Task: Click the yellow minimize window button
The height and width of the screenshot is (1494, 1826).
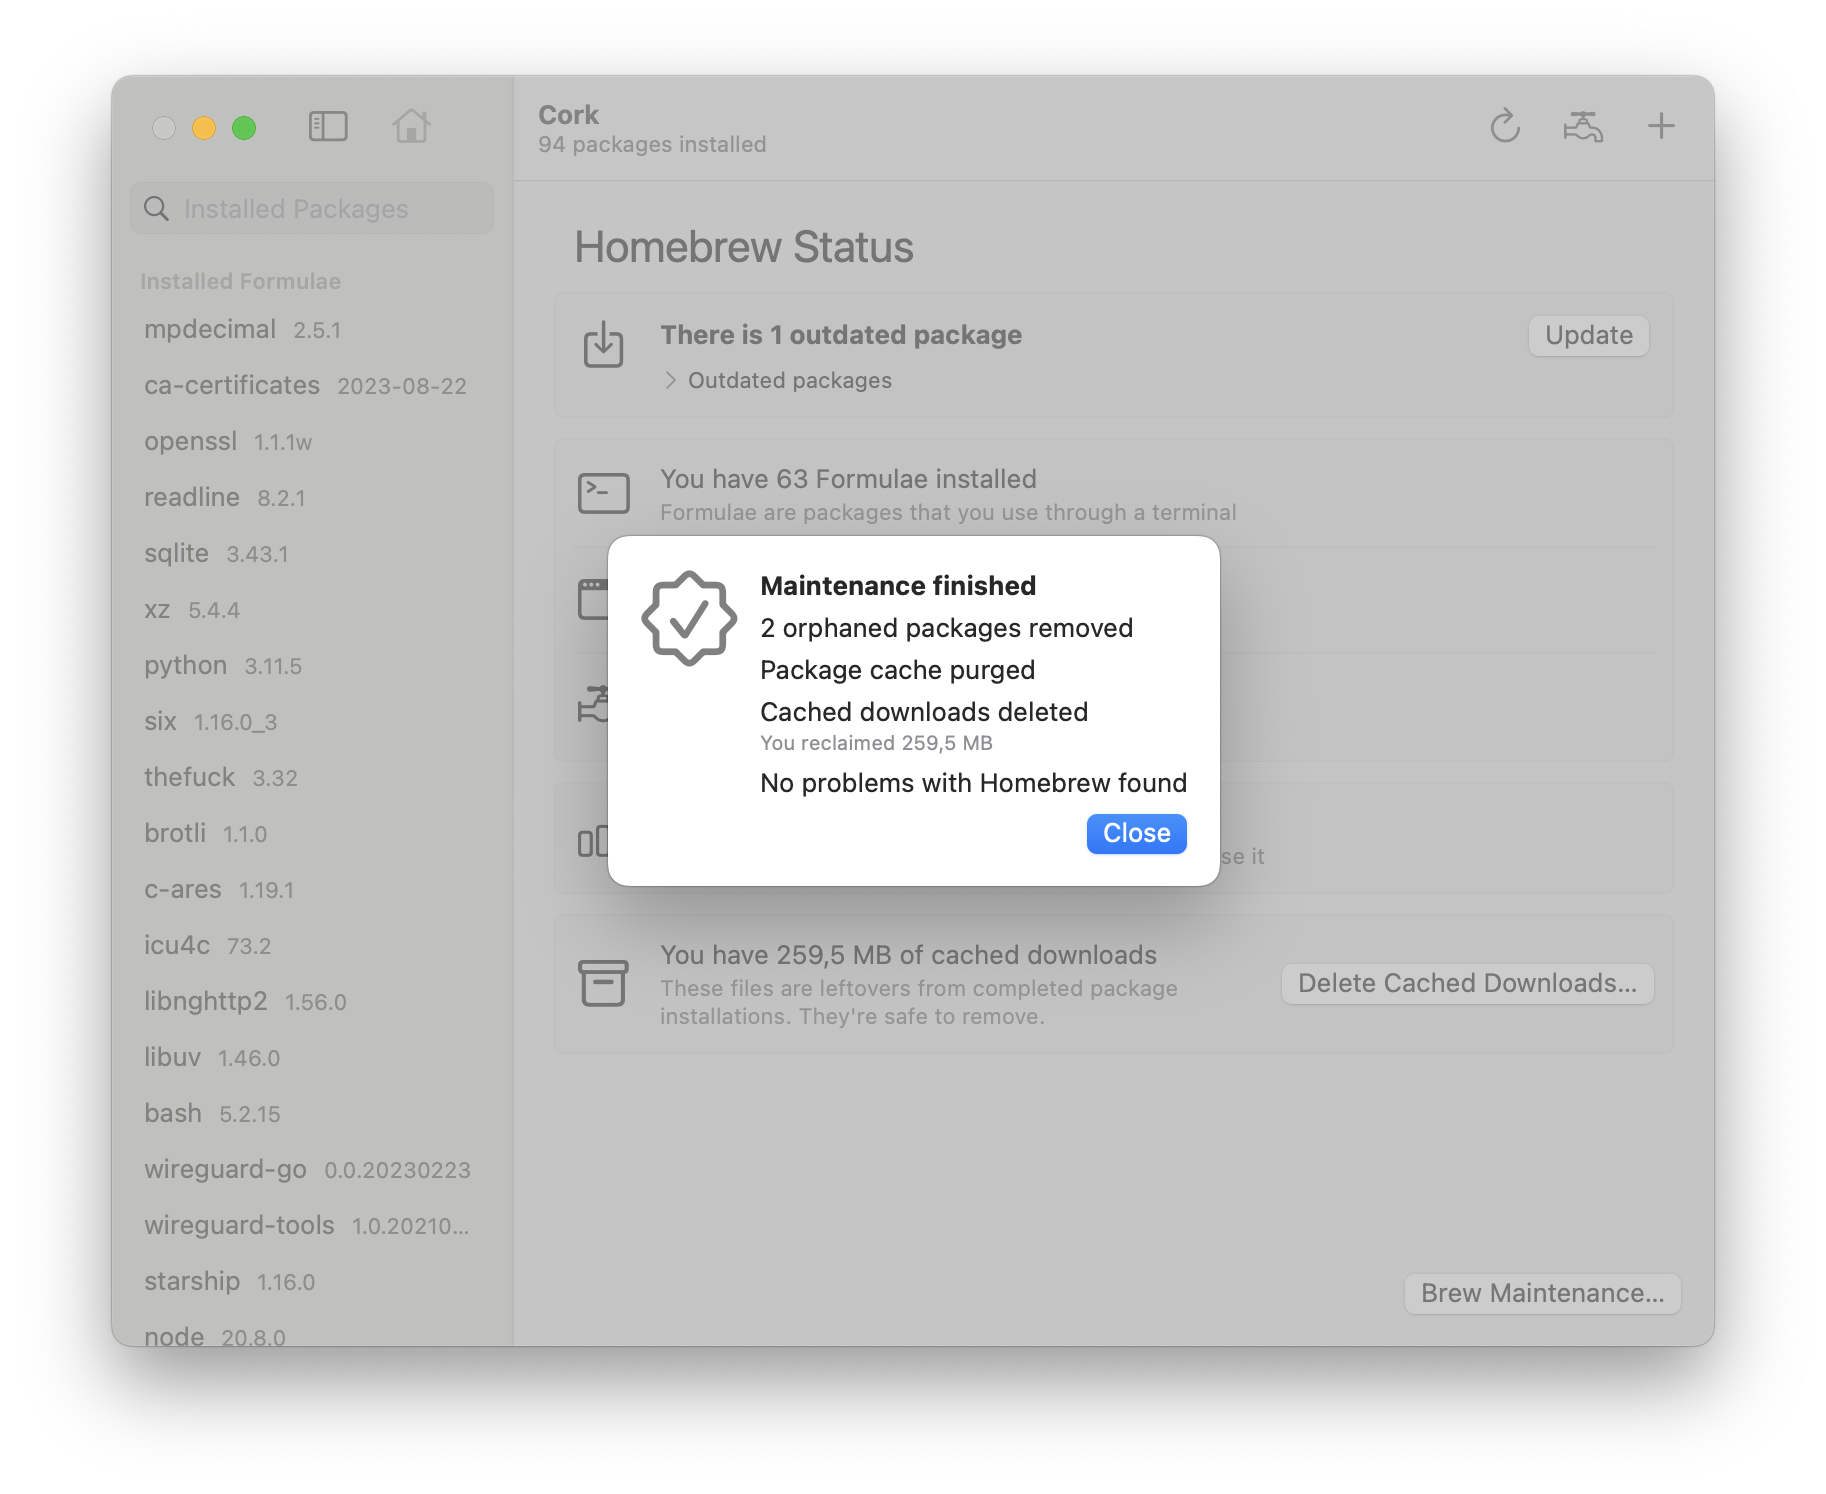Action: (x=204, y=128)
